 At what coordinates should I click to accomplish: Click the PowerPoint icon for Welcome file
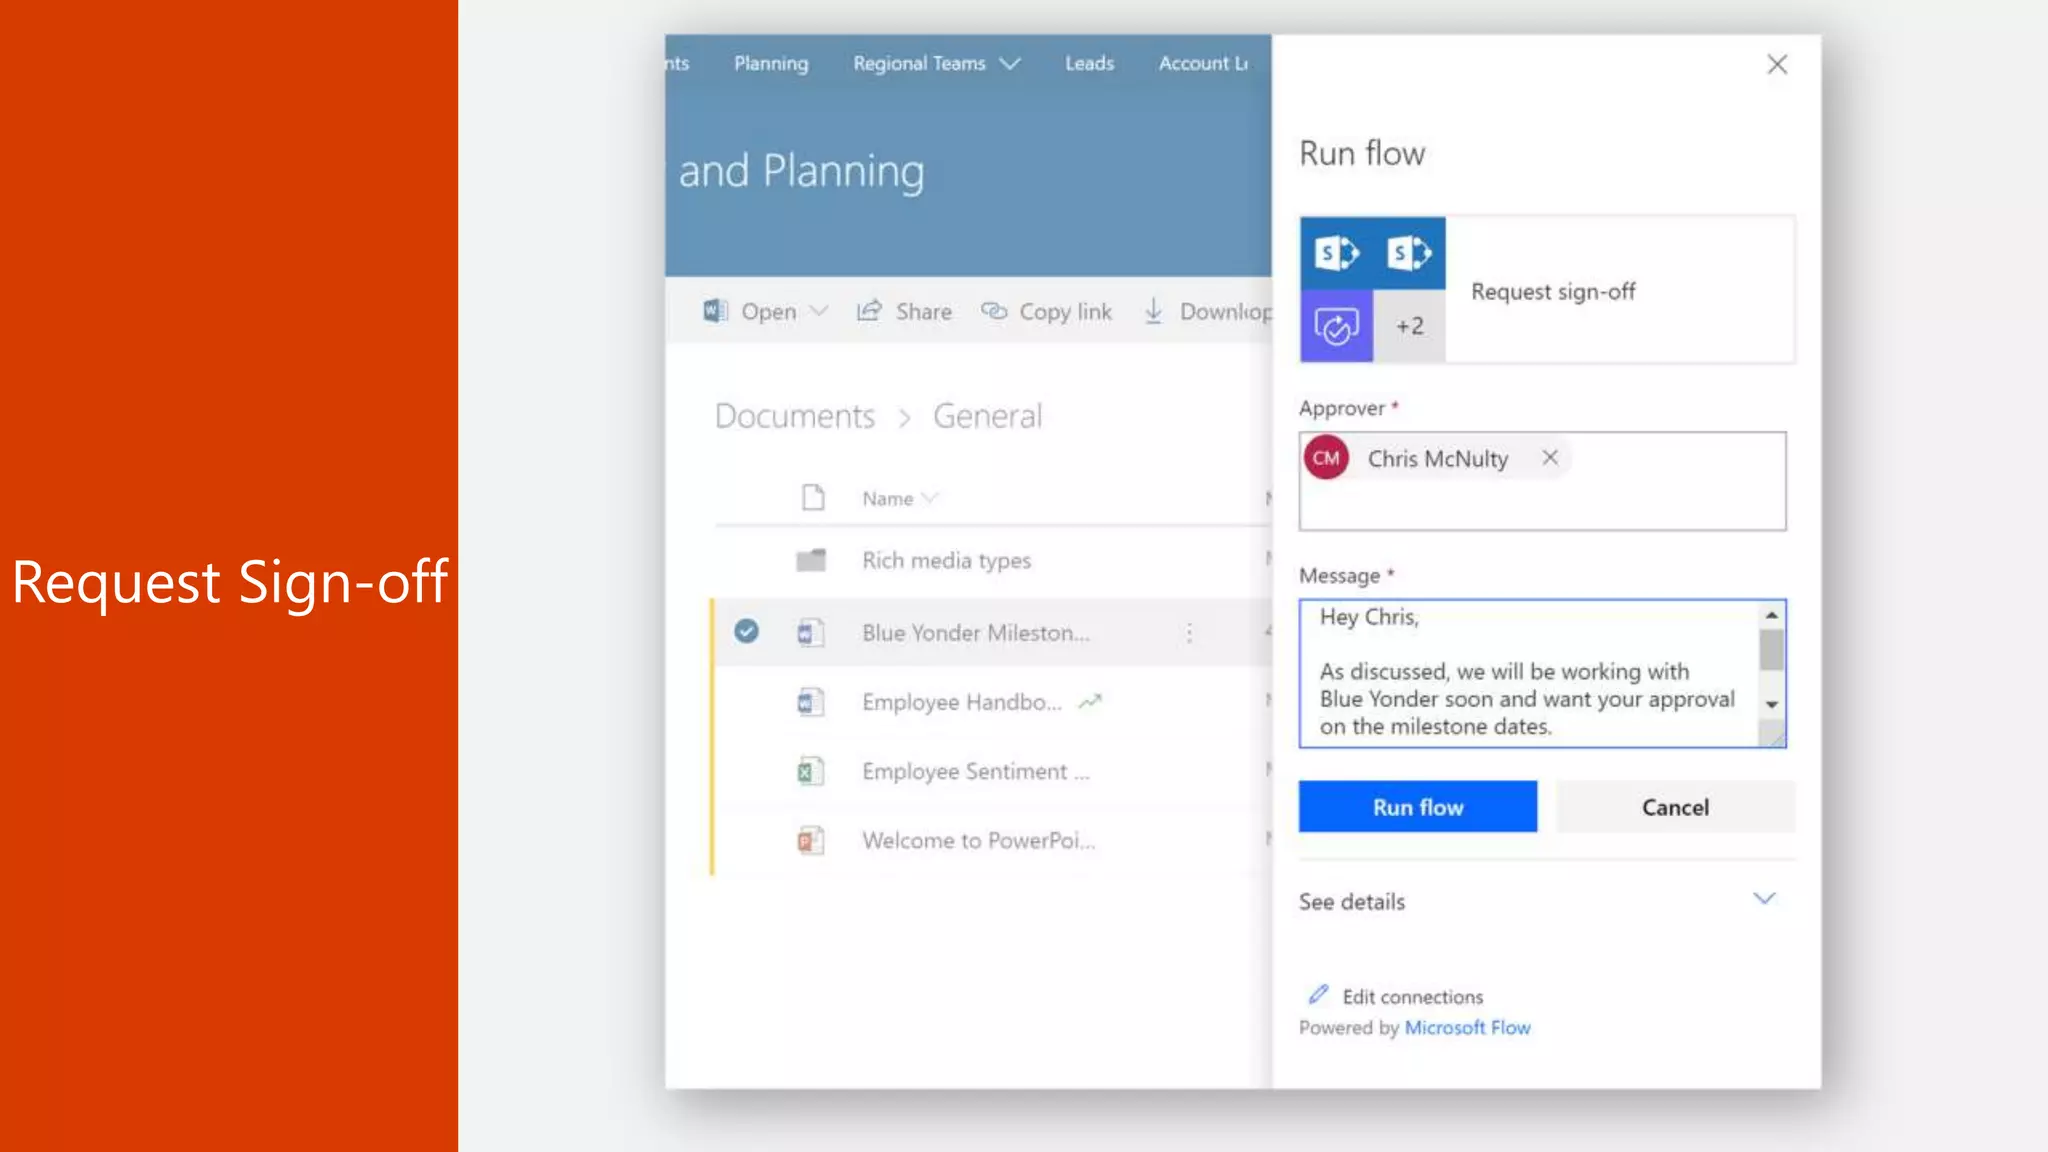click(809, 841)
